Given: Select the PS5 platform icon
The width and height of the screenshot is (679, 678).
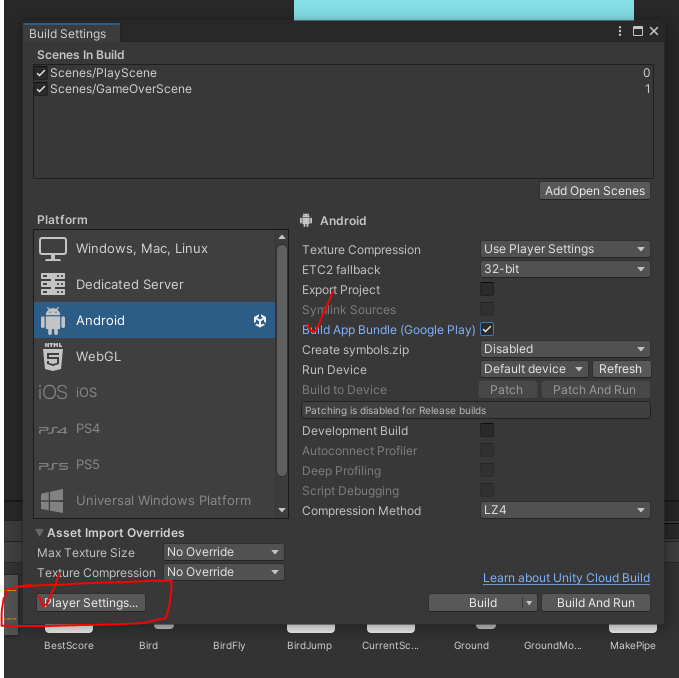Looking at the screenshot, I should tap(53, 466).
